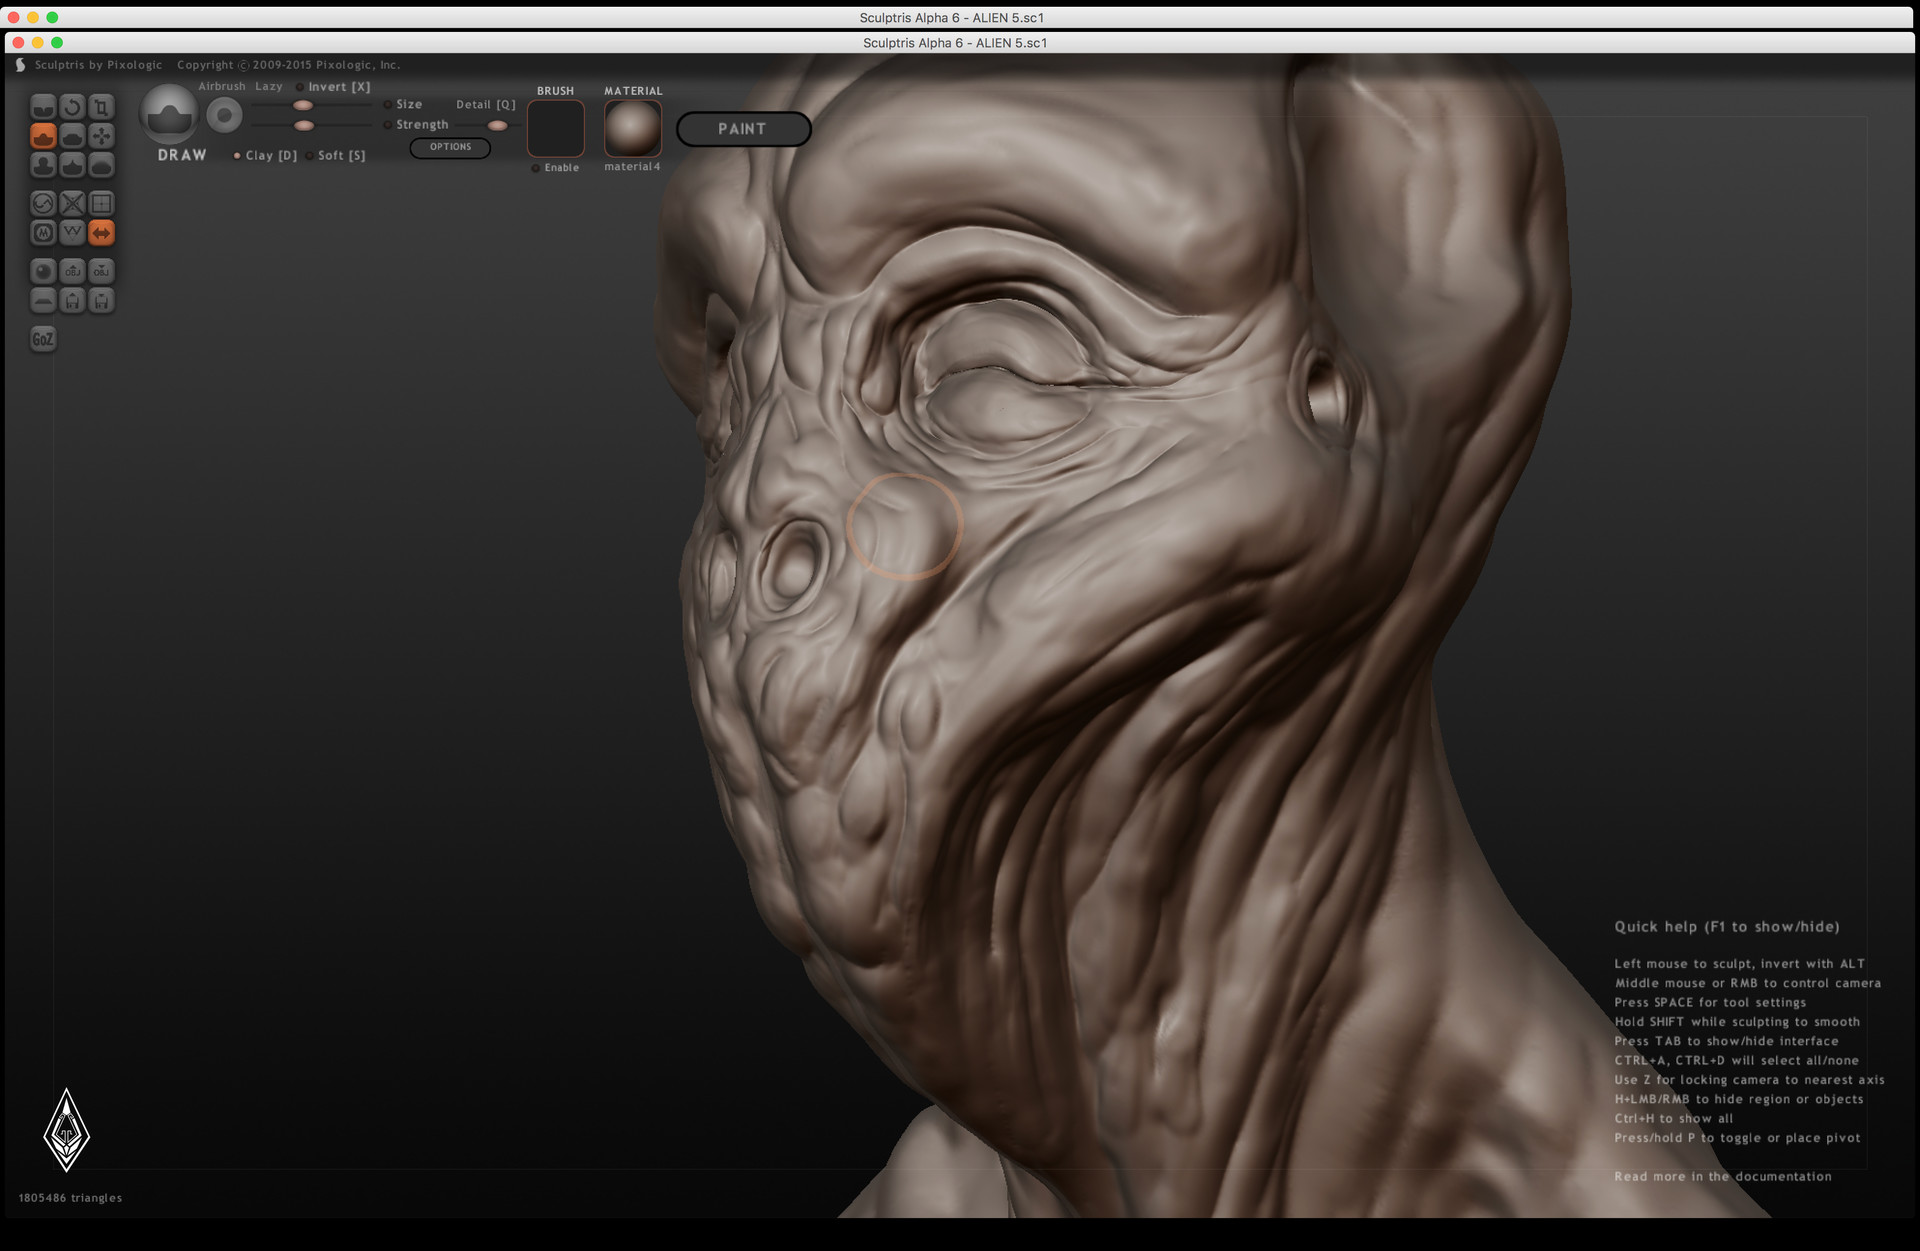
Task: Toggle the Symmetry double-arrow icon
Action: click(x=101, y=233)
